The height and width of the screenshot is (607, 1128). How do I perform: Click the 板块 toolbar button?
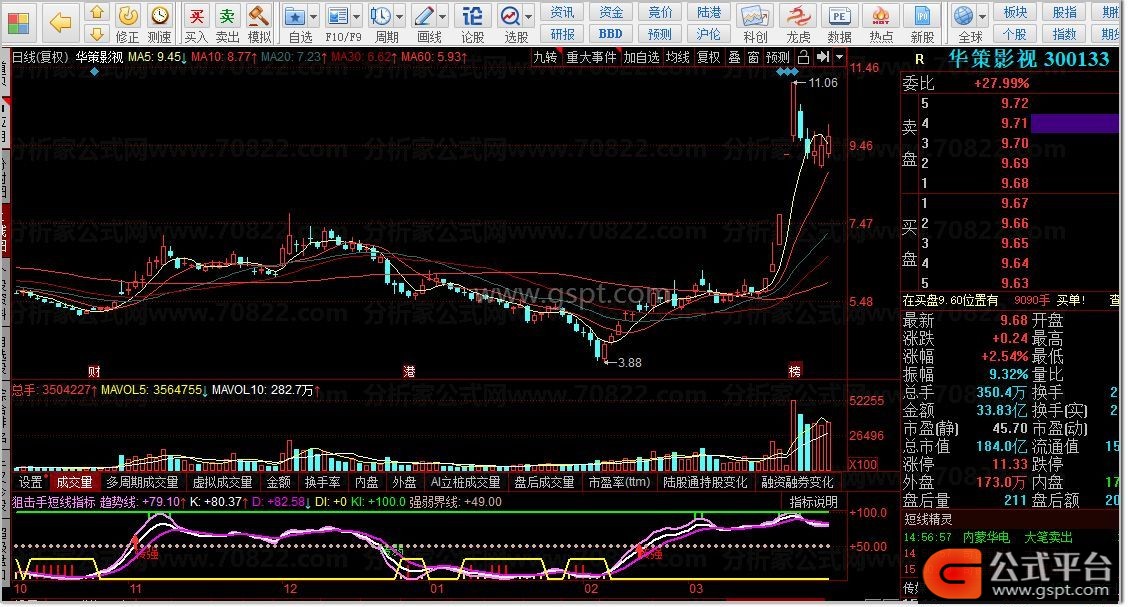pyautogui.click(x=1016, y=12)
